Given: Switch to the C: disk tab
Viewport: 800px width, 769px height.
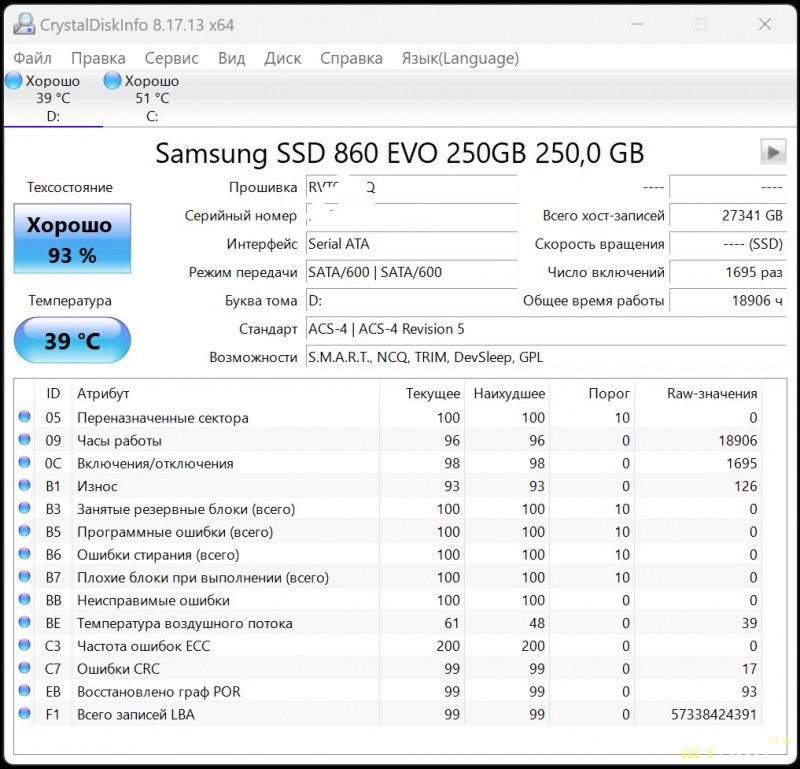Looking at the screenshot, I should coord(152,98).
